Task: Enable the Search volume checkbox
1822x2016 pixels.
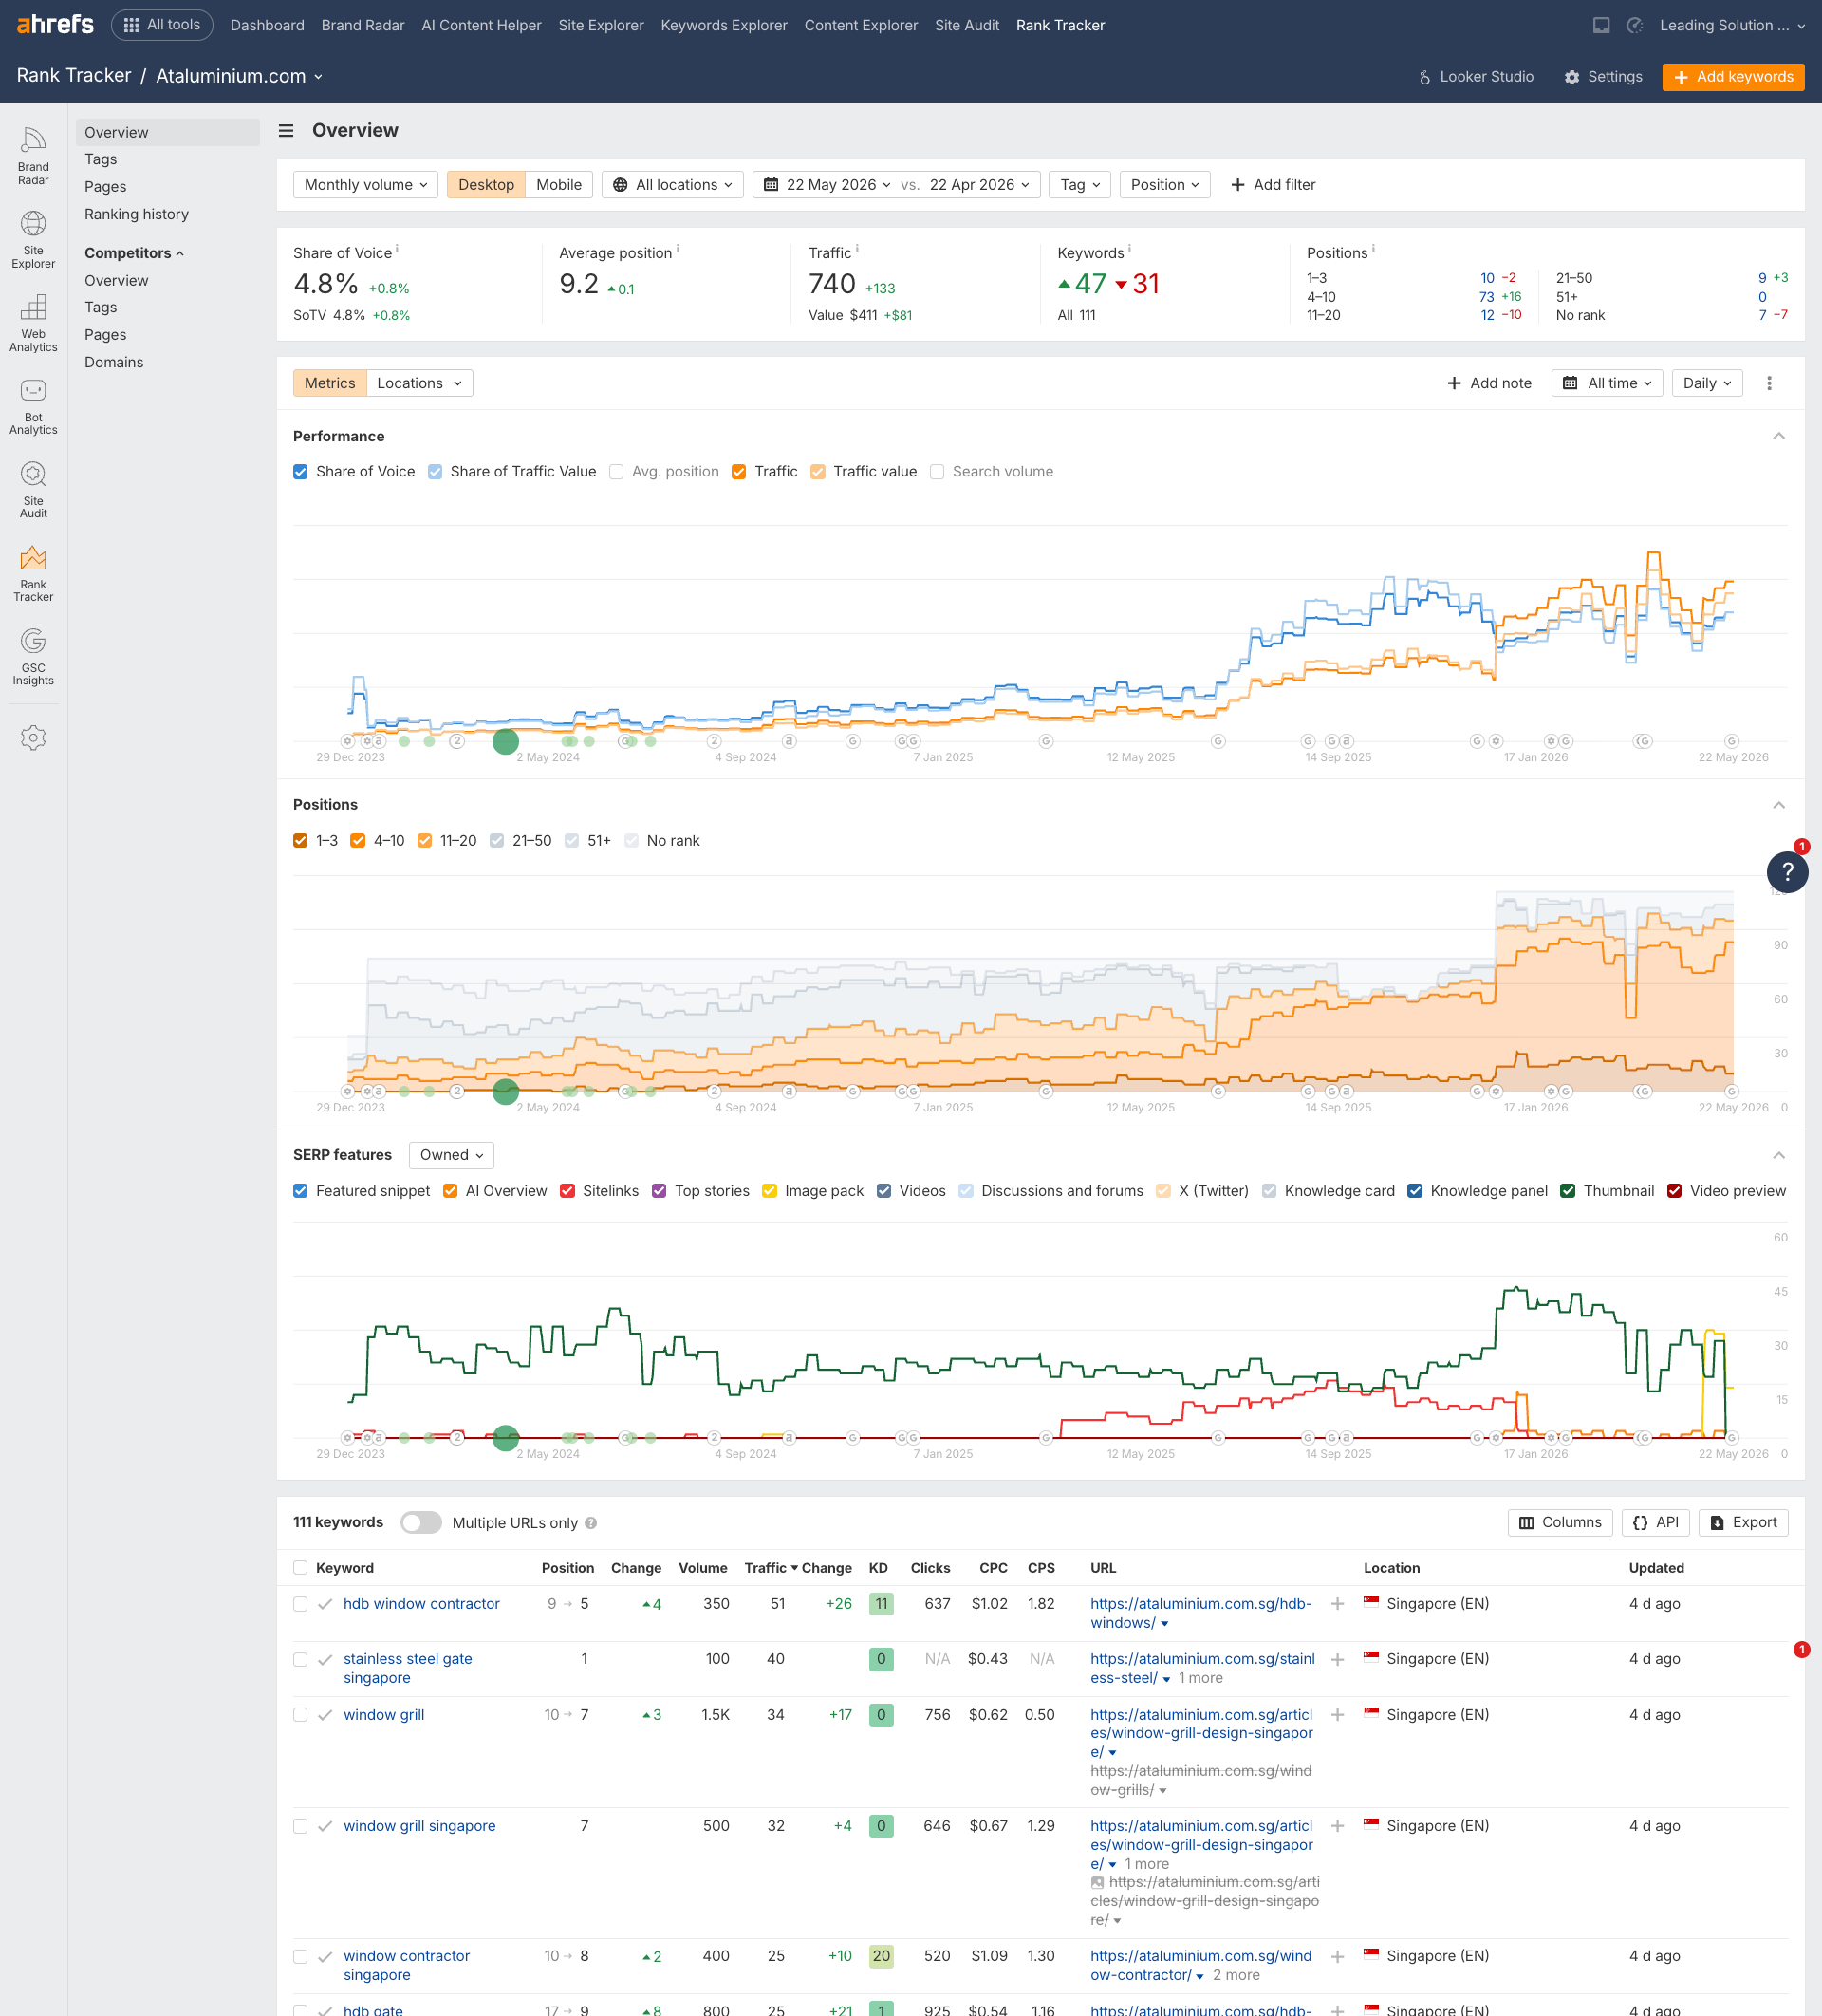Action: [937, 472]
